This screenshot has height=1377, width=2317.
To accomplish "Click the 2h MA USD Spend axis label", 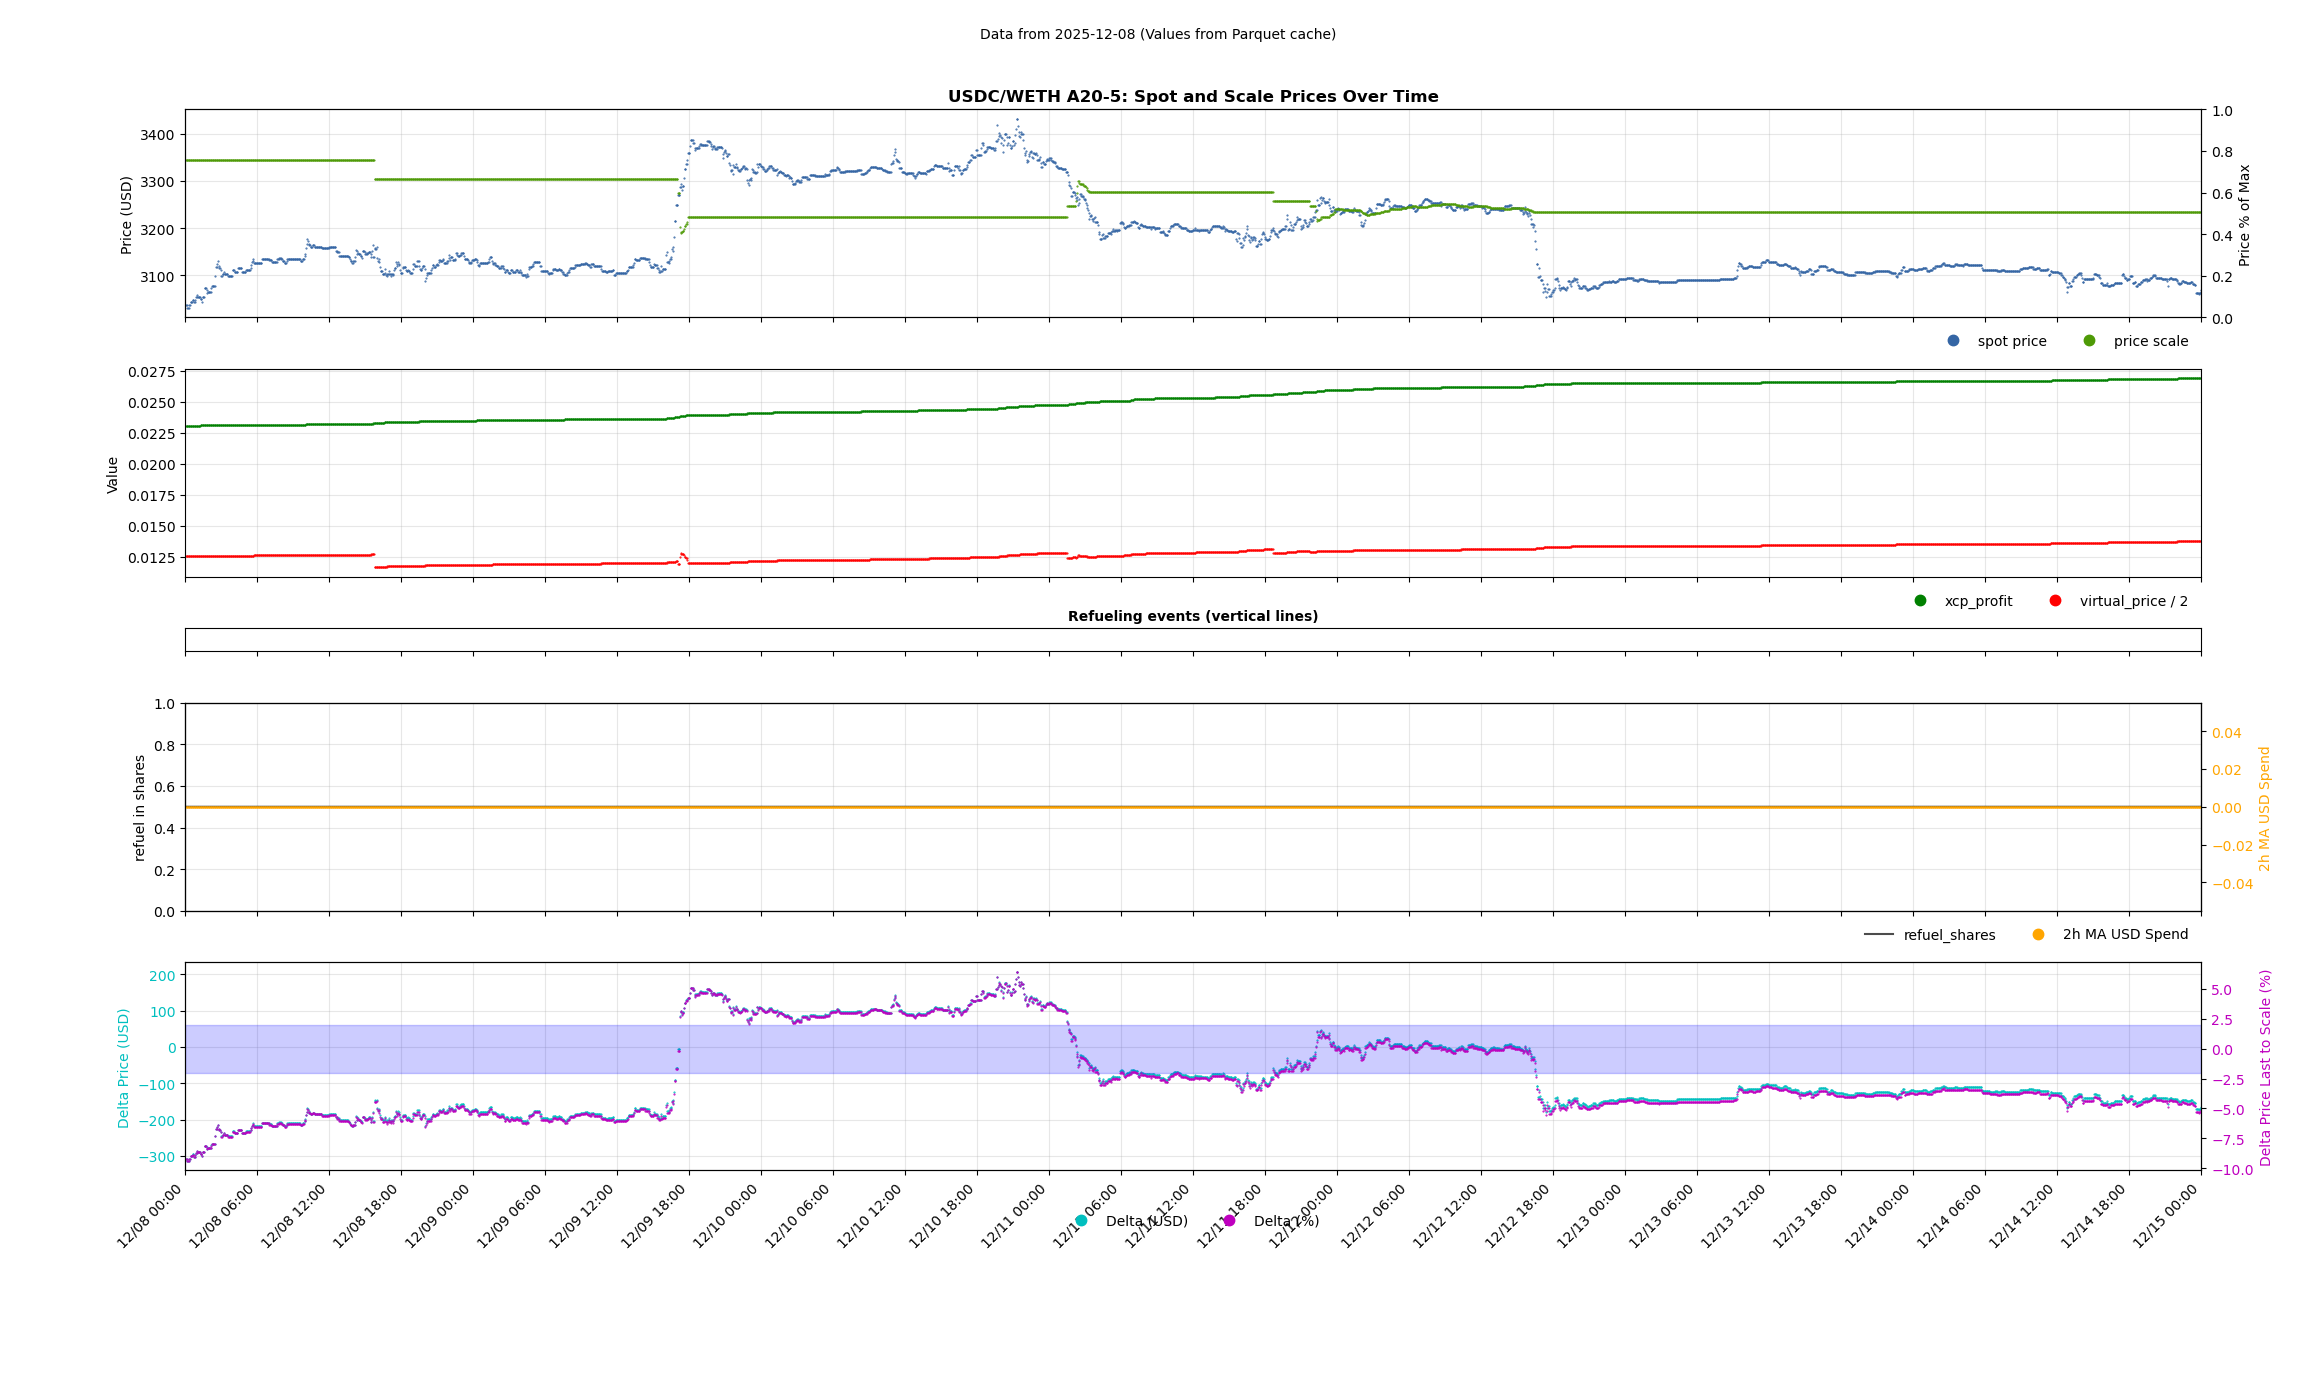I will (x=2265, y=808).
